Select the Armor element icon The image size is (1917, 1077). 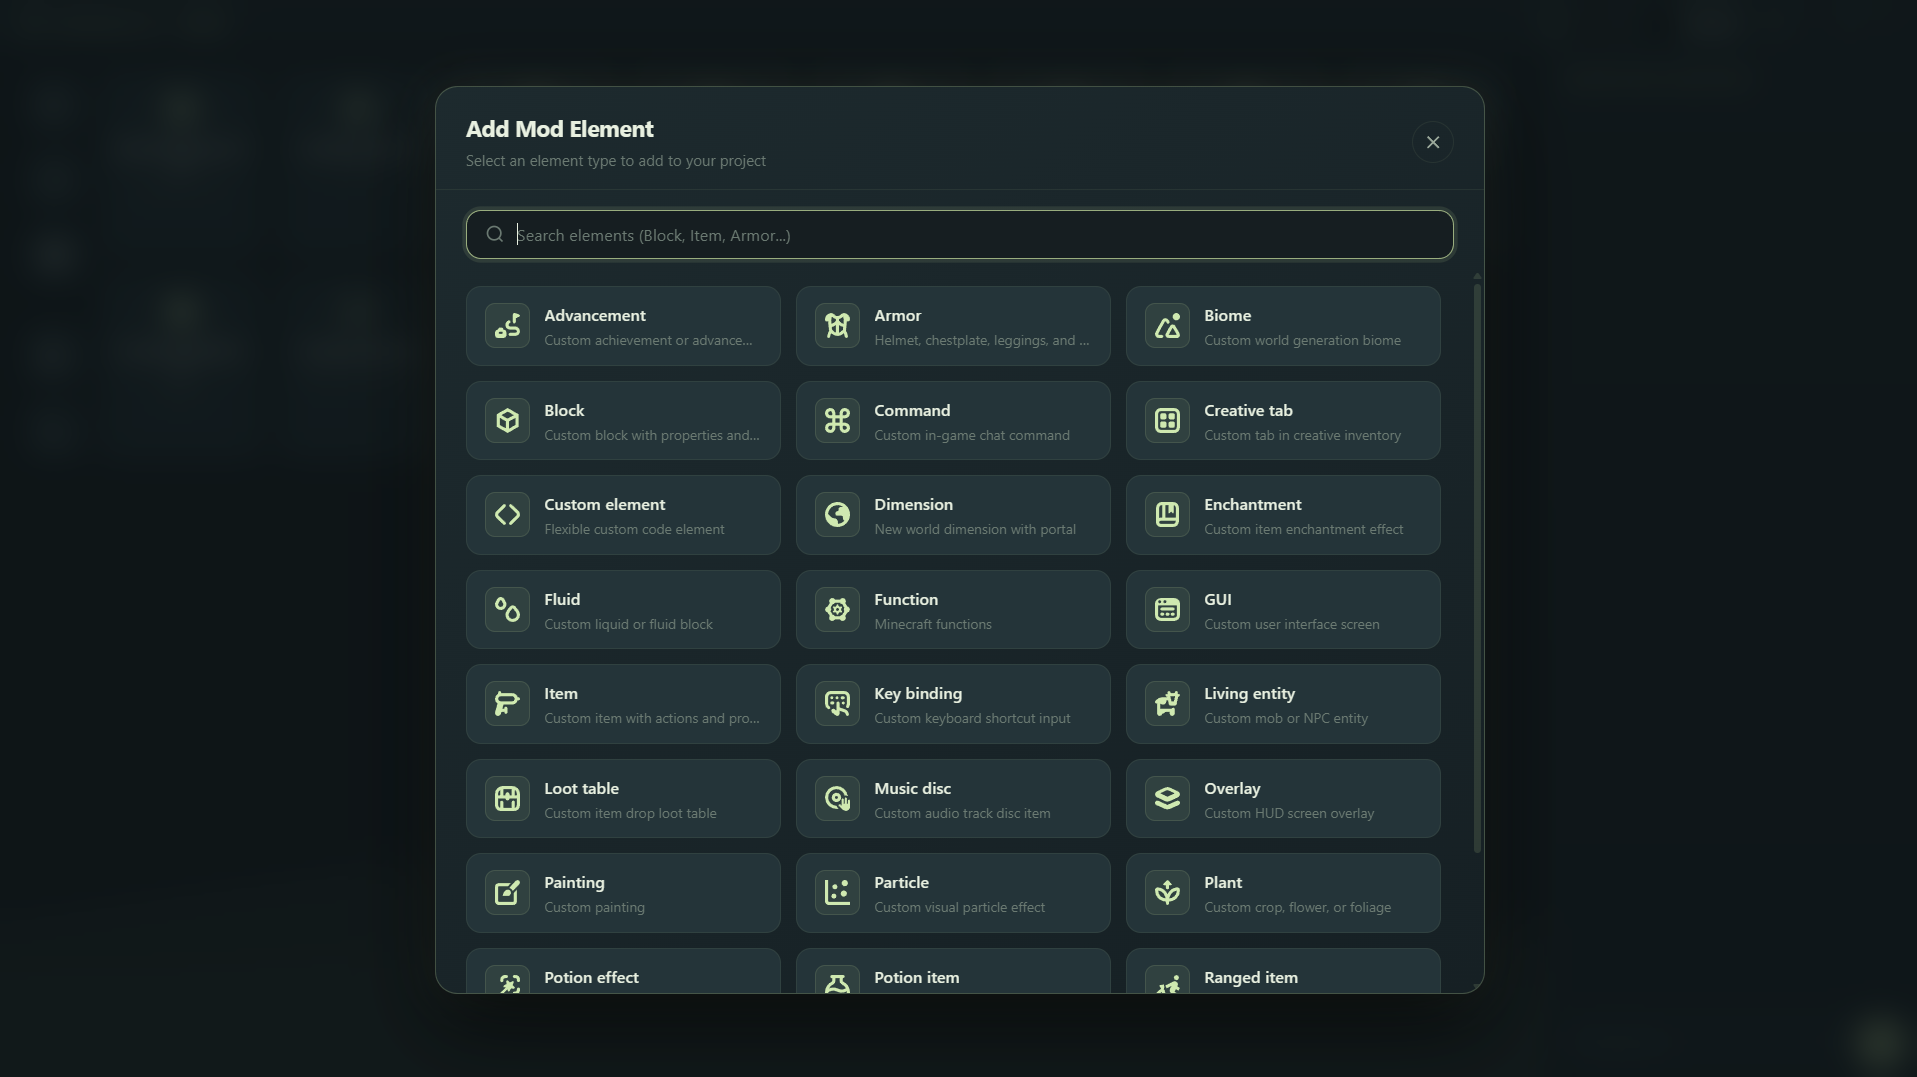(x=837, y=326)
